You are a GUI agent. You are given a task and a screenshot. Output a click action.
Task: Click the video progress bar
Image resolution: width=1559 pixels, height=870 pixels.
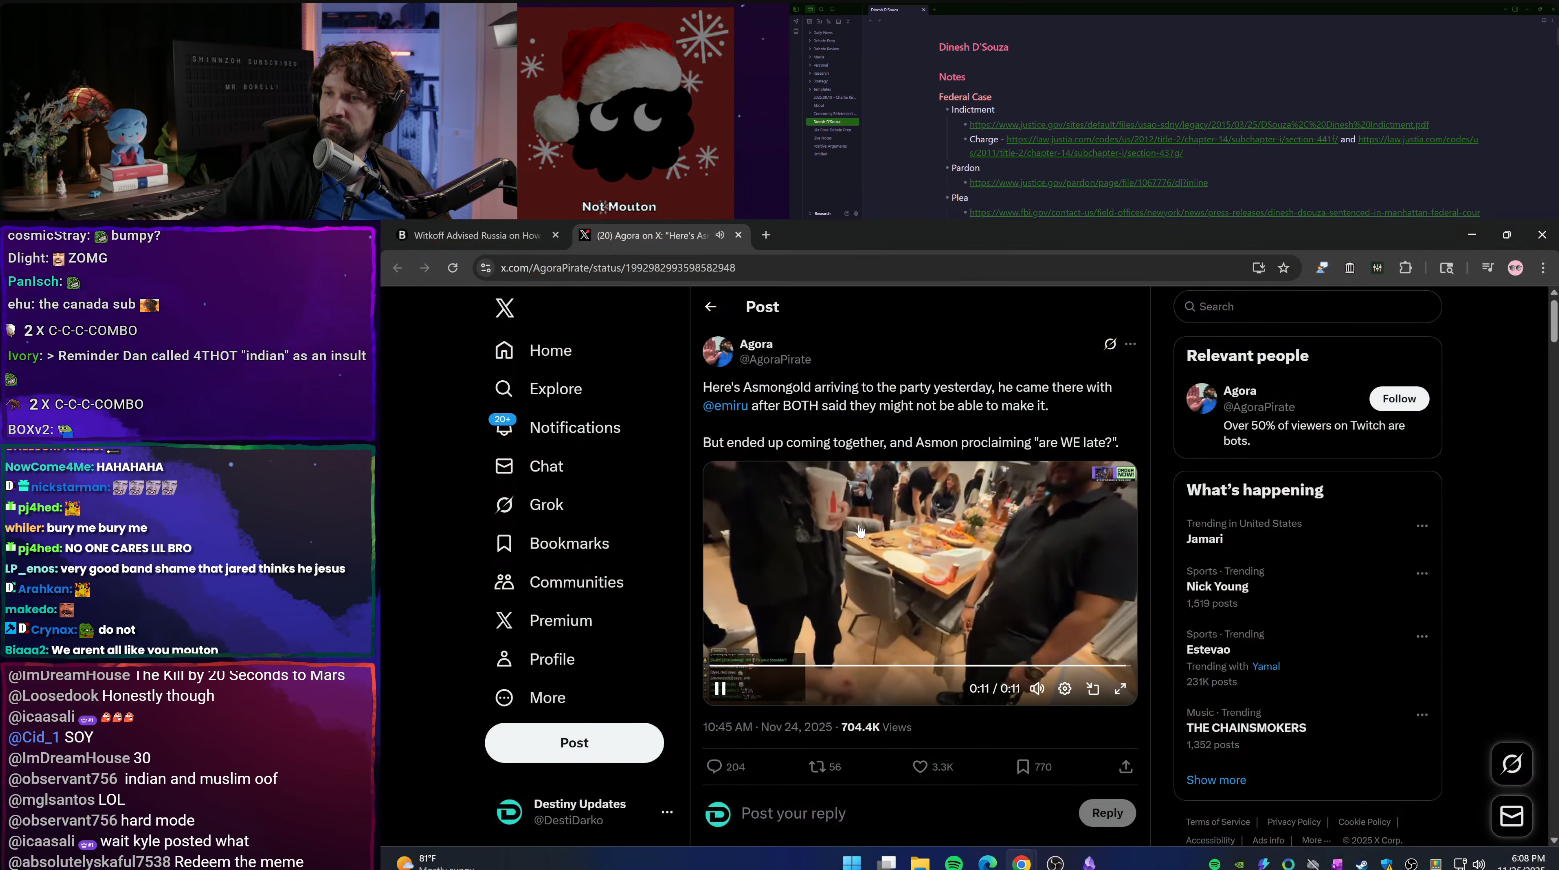[x=920, y=666]
